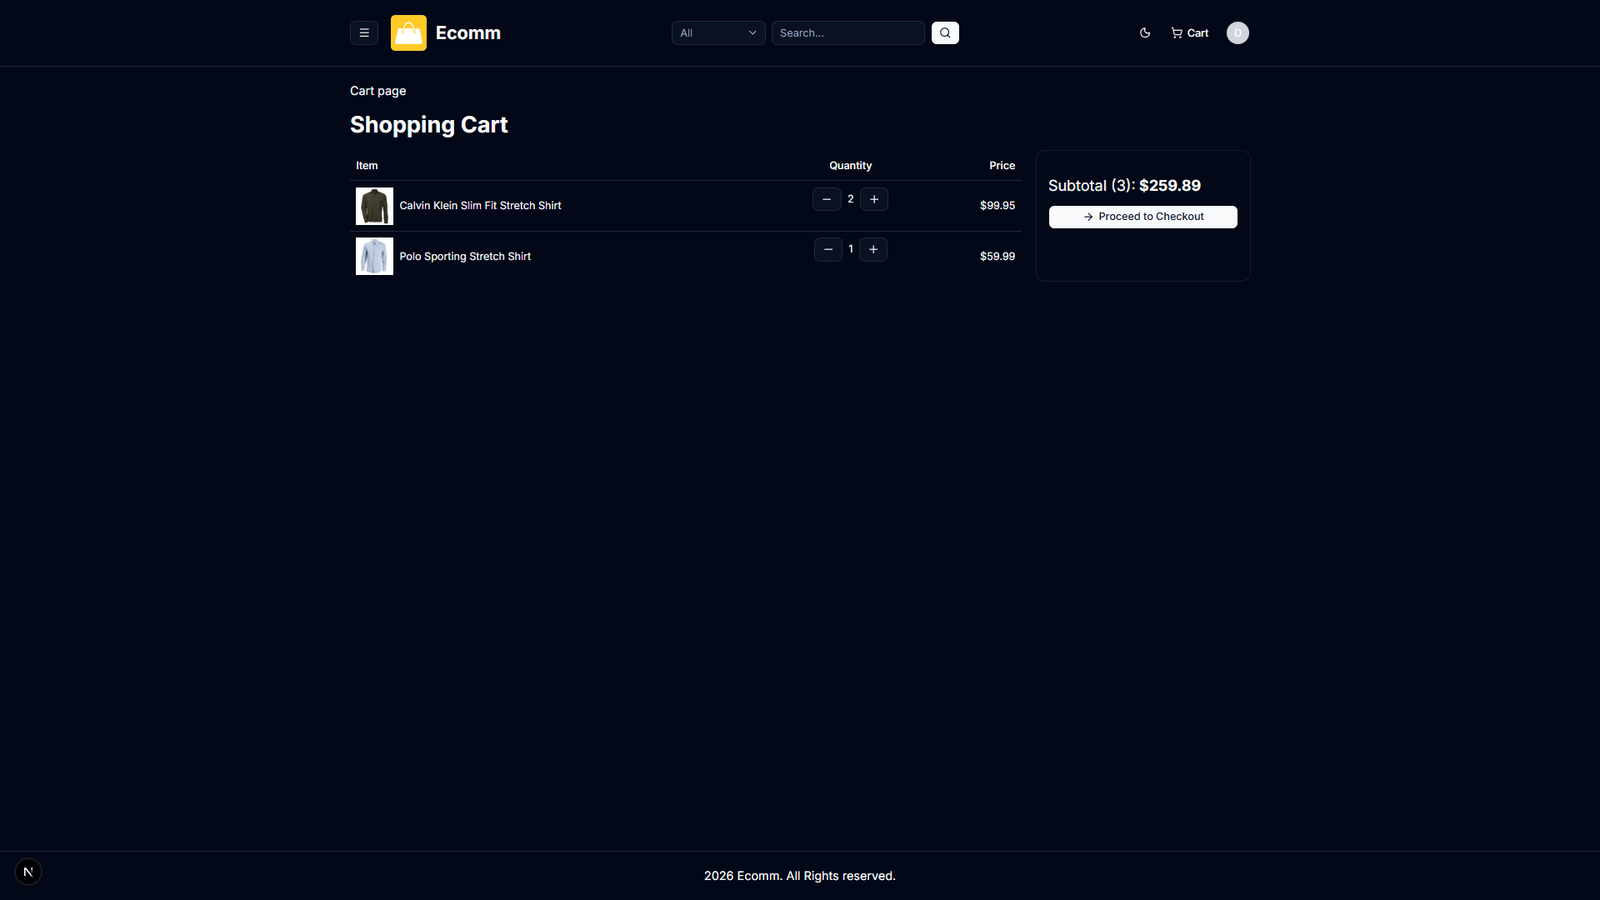Screen dimensions: 1600x900
Task: Select the $59.99 price cell
Action: [997, 257]
